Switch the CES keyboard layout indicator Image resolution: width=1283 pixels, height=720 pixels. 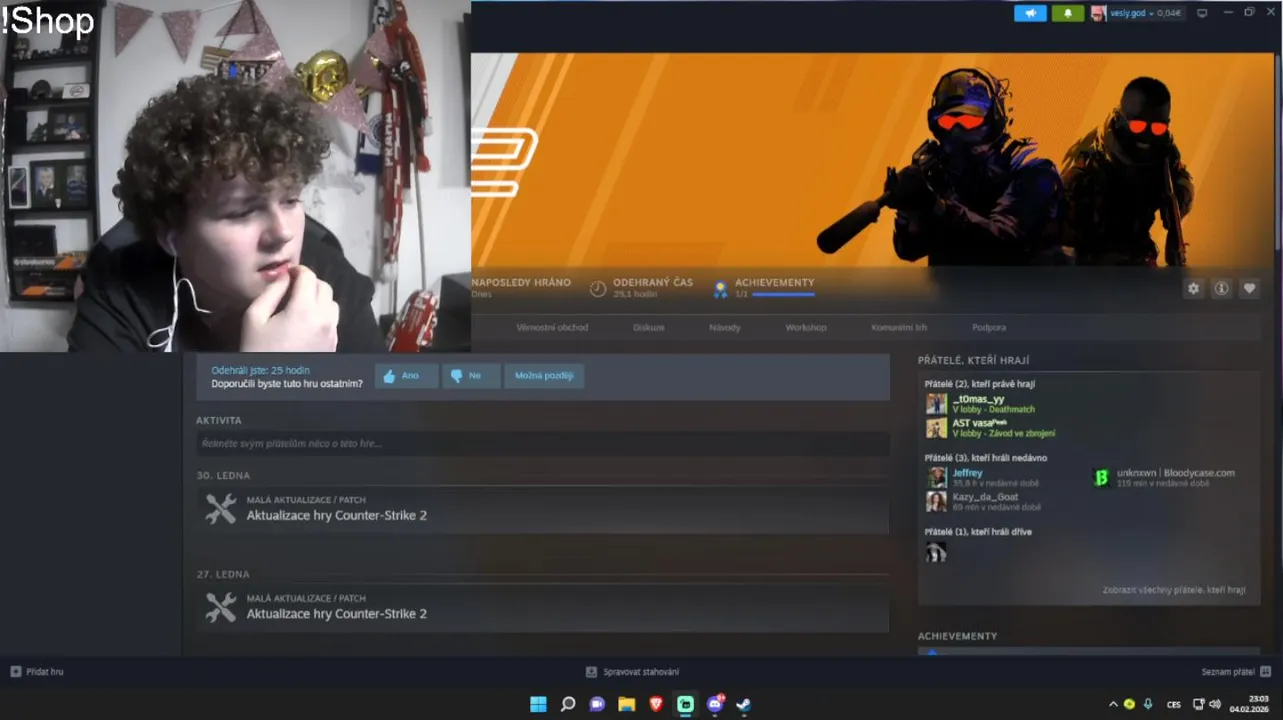[x=1174, y=704]
